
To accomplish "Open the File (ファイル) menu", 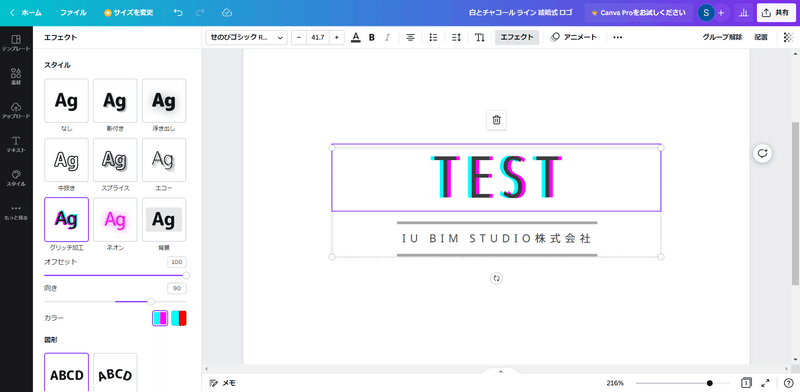I will point(73,13).
